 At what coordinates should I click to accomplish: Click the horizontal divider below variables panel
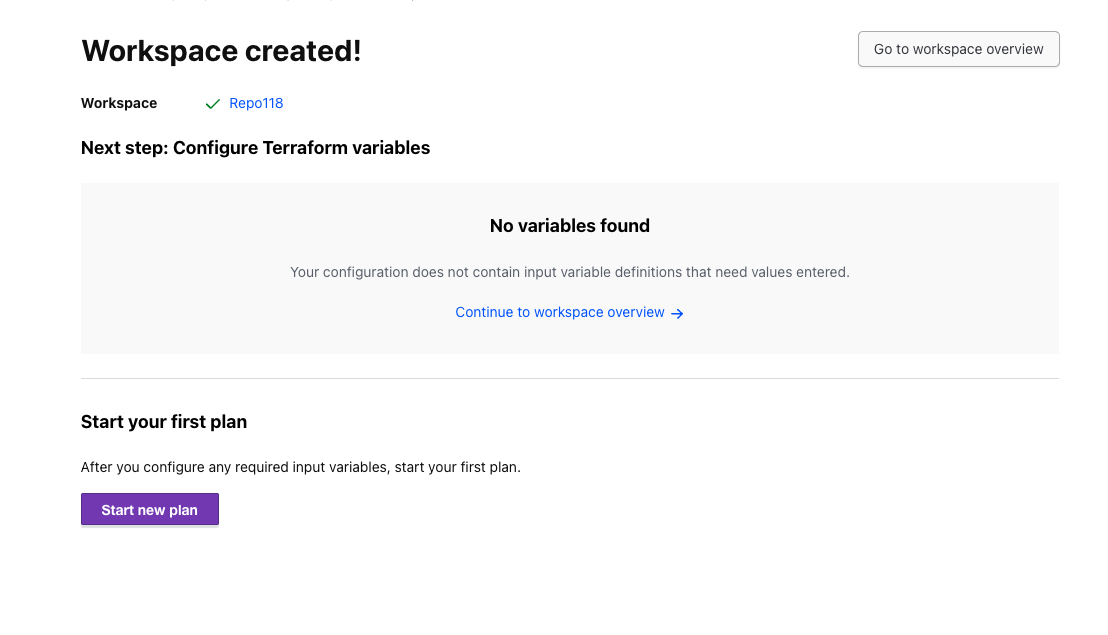click(569, 379)
